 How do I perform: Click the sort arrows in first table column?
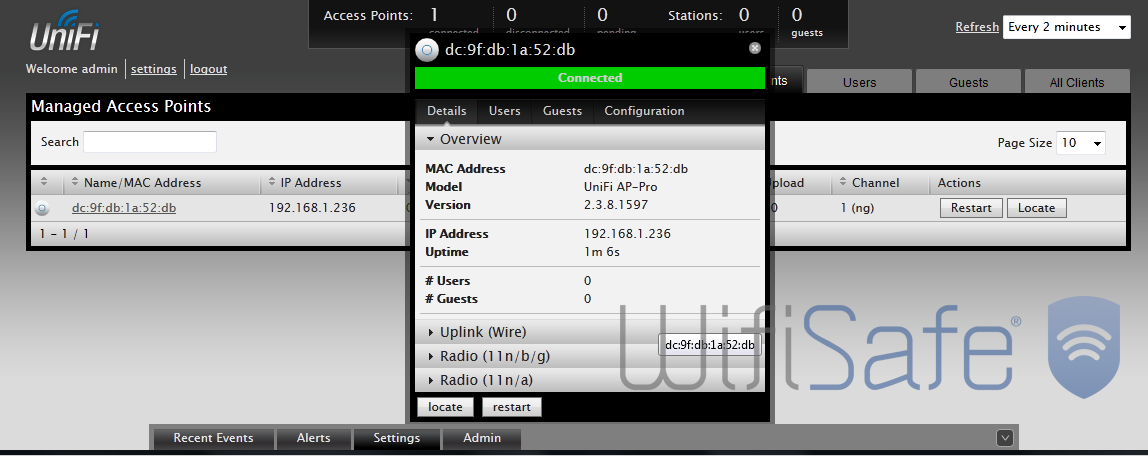pyautogui.click(x=44, y=183)
